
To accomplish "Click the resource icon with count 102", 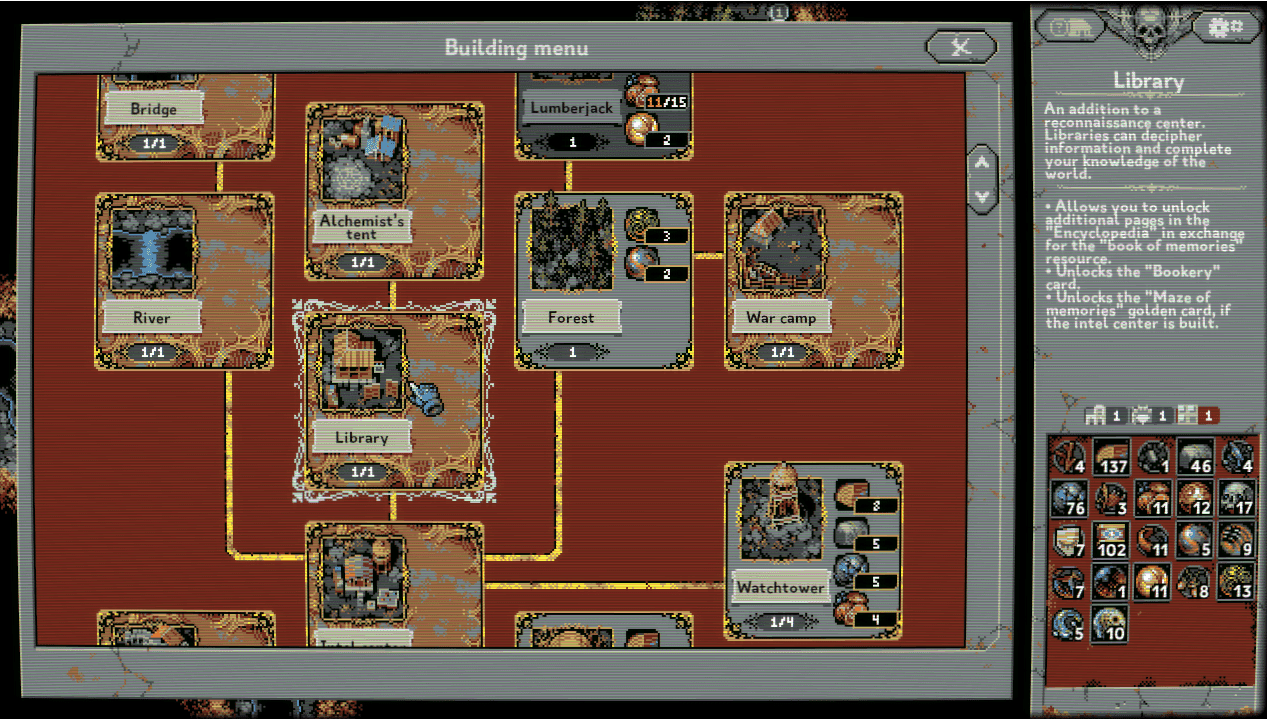I will tap(1111, 540).
